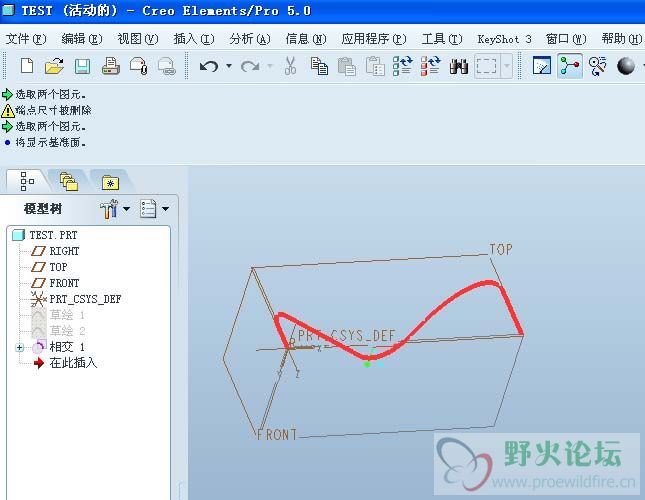Click the 在此插入 insert-here marker
The image size is (645, 500).
65,363
